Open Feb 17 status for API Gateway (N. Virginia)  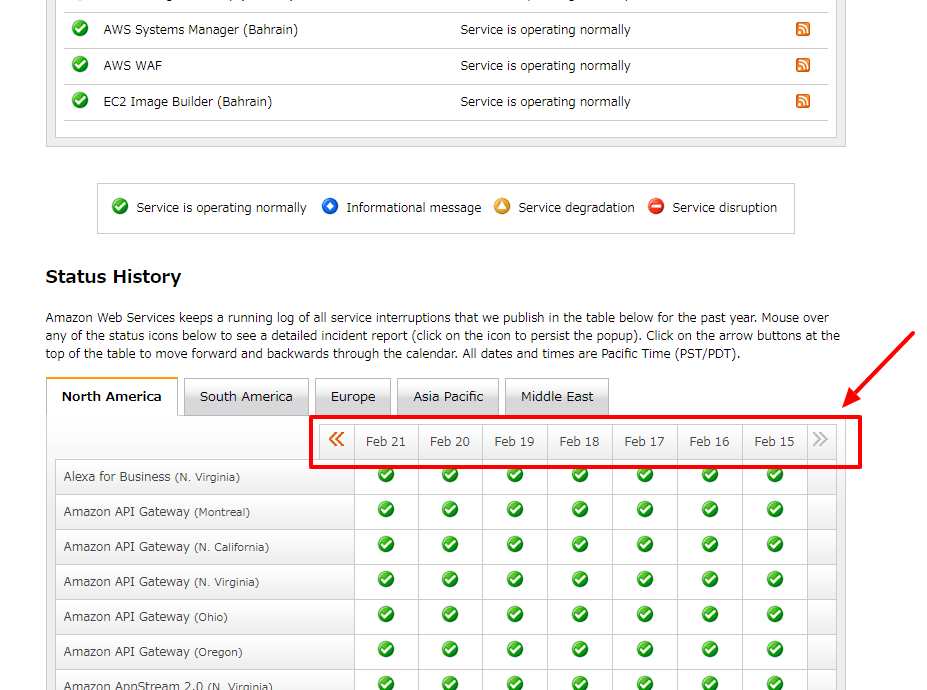point(645,579)
